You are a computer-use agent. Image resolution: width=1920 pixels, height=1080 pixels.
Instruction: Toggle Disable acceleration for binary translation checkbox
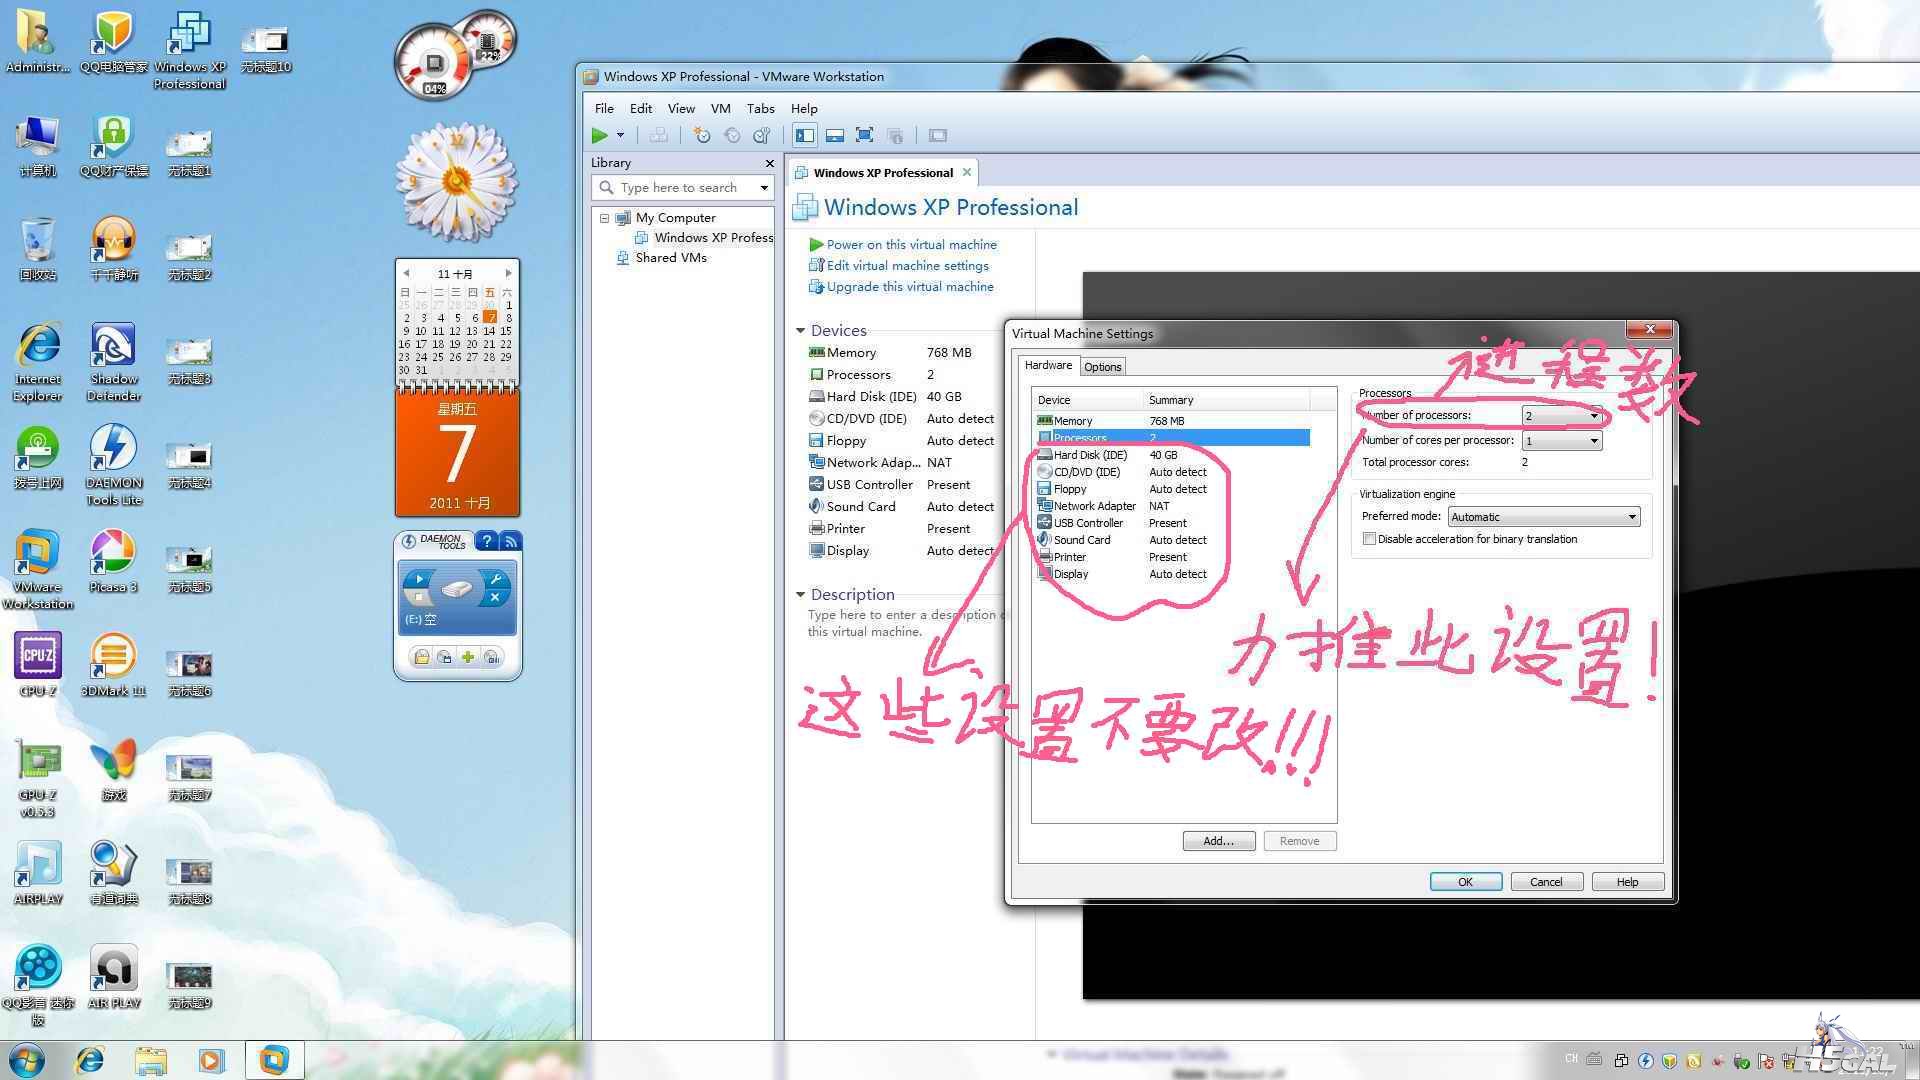click(1369, 539)
